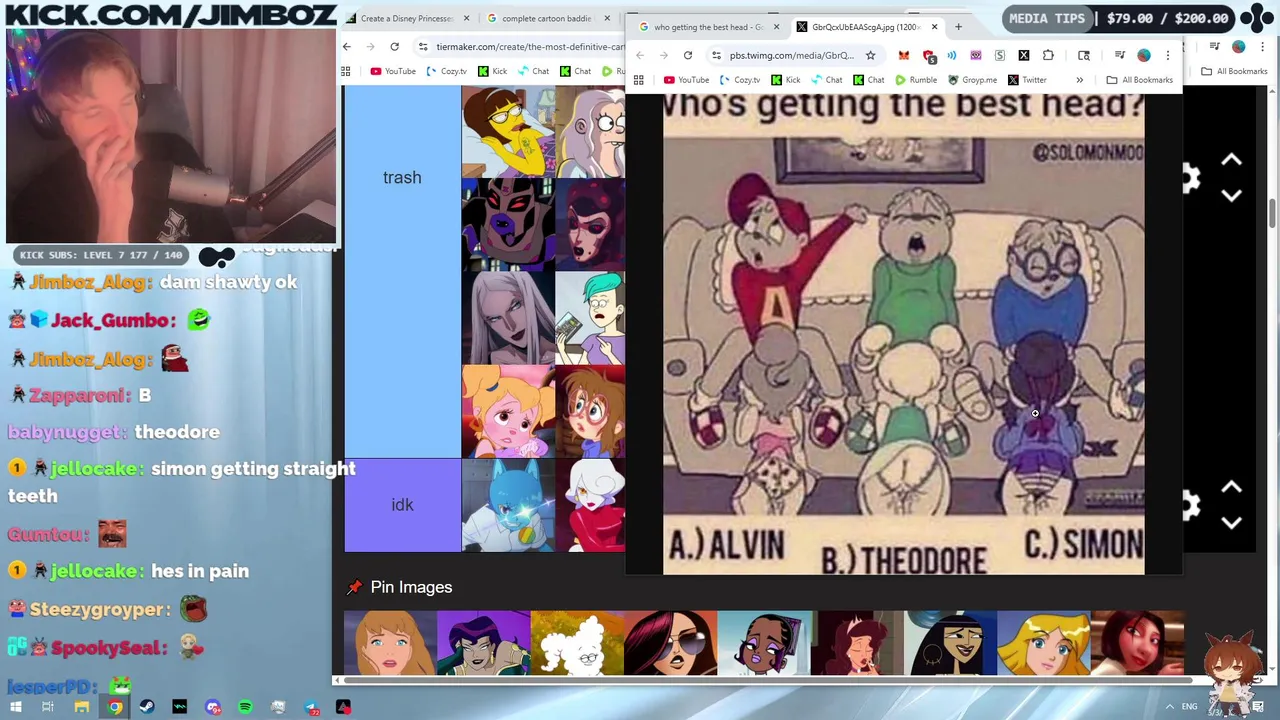The image size is (1280, 720).
Task: Open Discord from the taskbar
Action: tap(213, 708)
